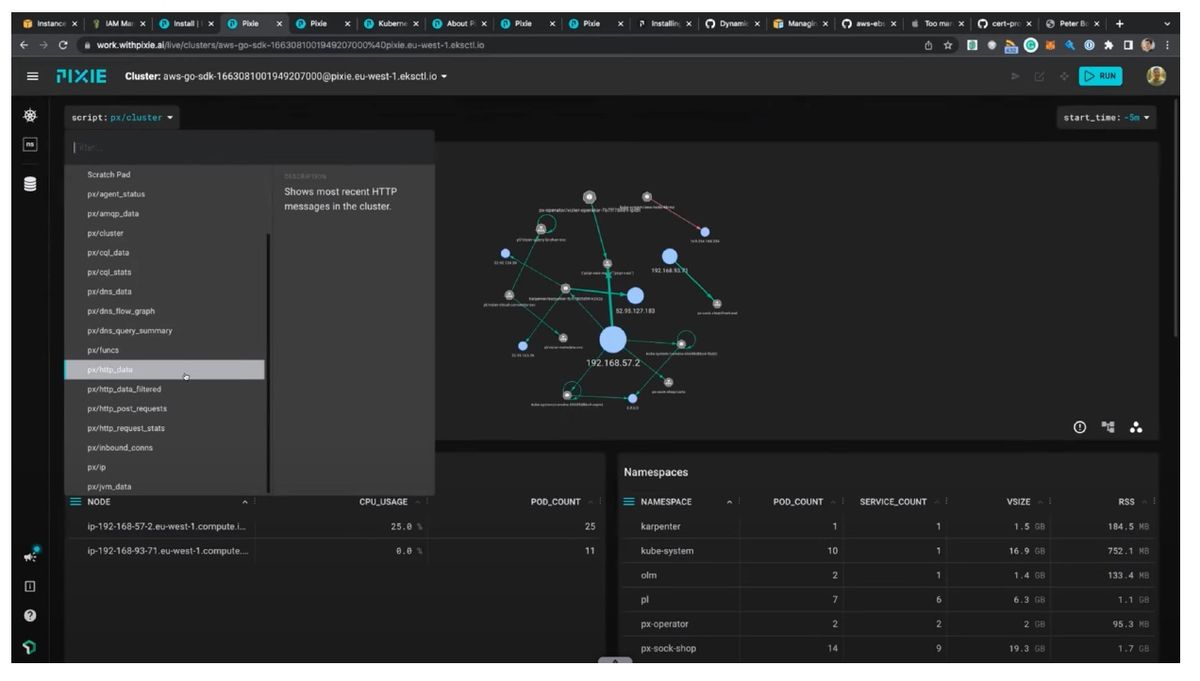The width and height of the screenshot is (1200, 681).
Task: Reload the page in the browser
Action: tap(63, 45)
